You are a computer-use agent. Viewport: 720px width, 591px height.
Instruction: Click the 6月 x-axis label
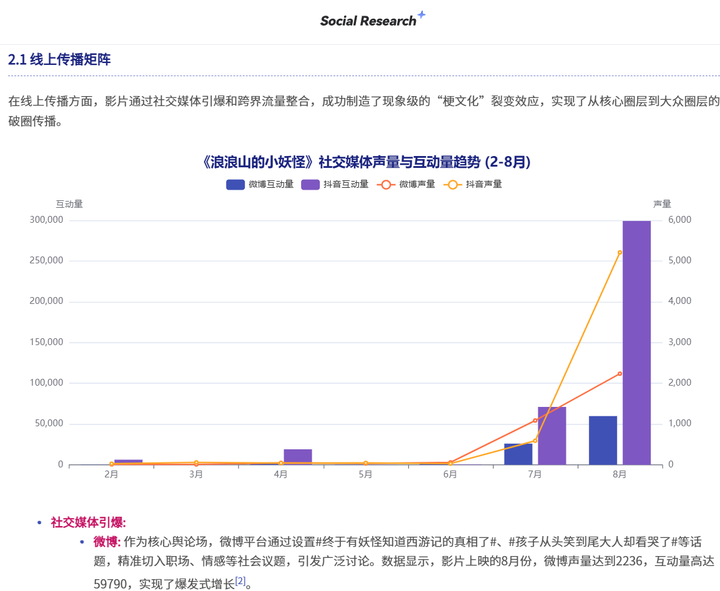450,474
